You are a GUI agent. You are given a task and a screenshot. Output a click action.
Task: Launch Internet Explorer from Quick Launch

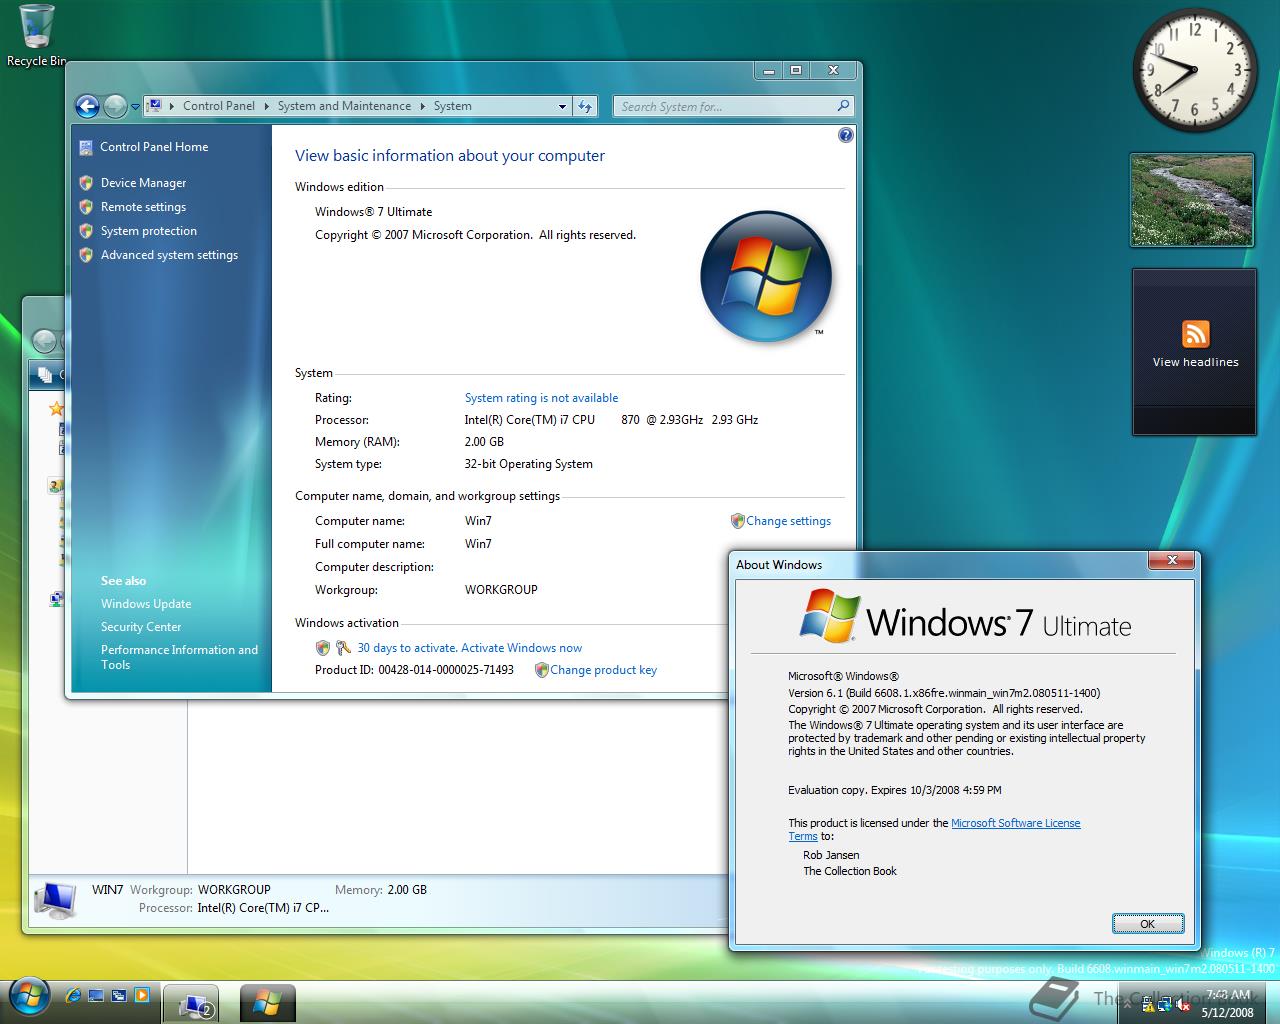pyautogui.click(x=73, y=995)
